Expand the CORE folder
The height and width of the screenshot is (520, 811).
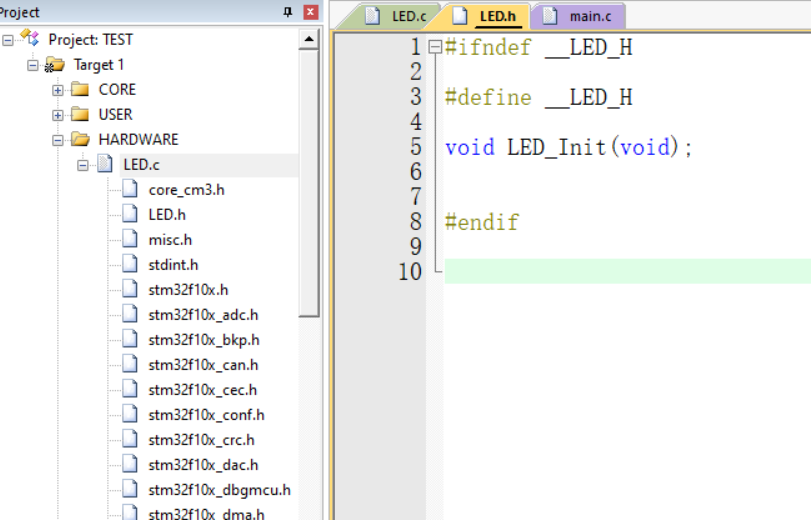click(57, 90)
